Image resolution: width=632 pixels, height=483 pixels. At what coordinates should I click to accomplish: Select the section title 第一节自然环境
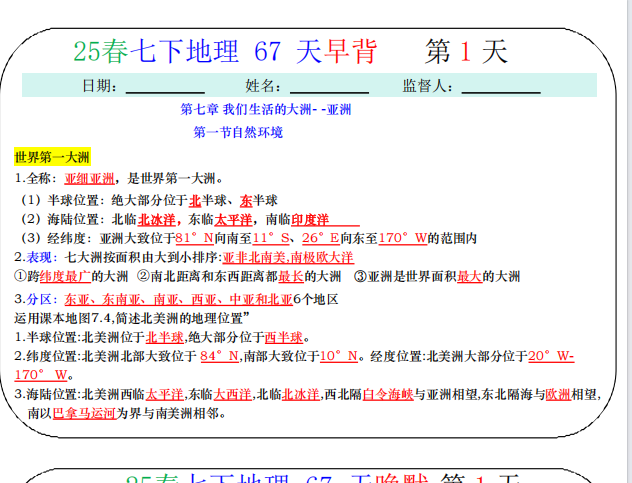click(x=238, y=132)
